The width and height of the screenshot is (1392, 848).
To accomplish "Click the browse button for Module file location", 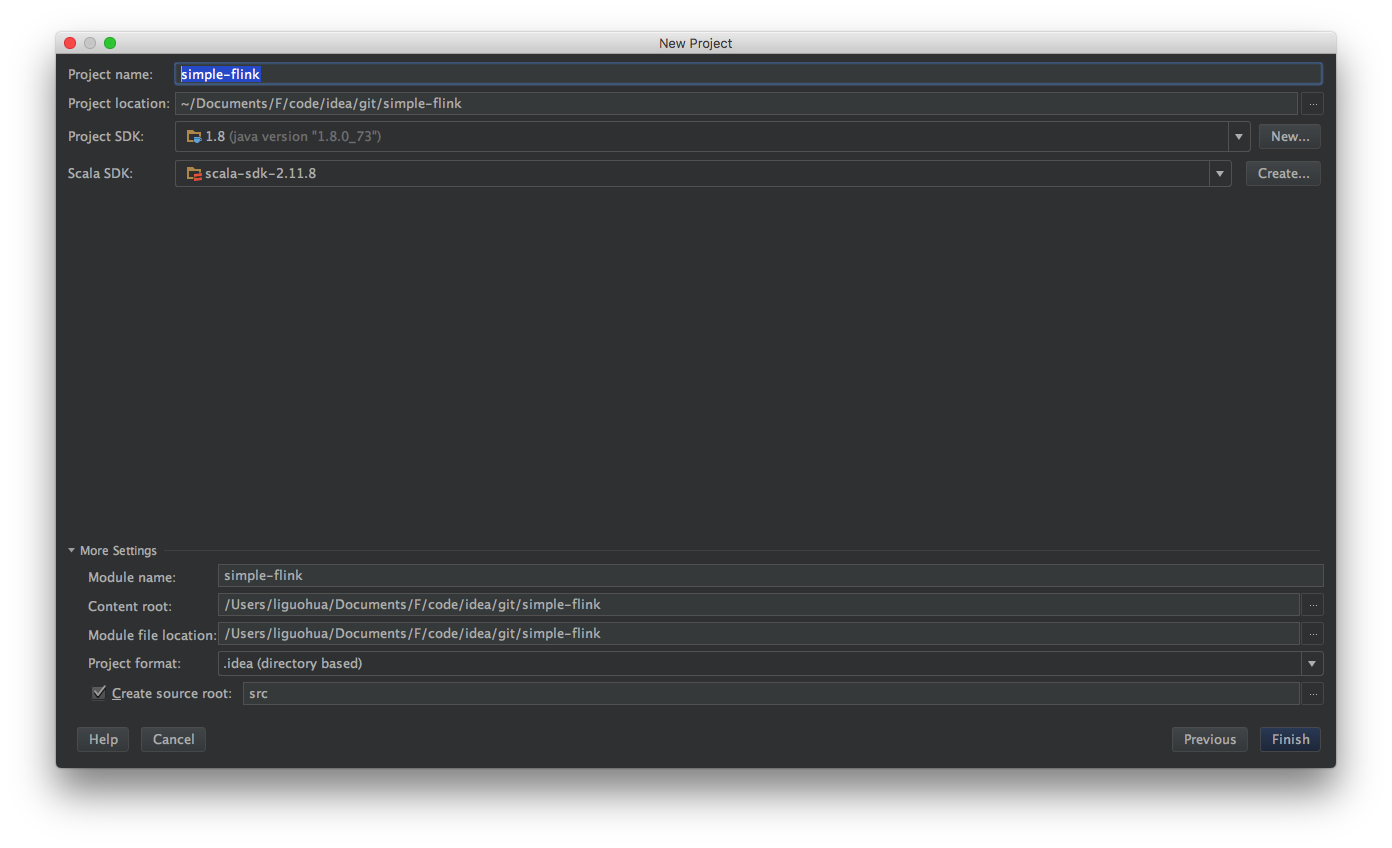I will click(1312, 633).
